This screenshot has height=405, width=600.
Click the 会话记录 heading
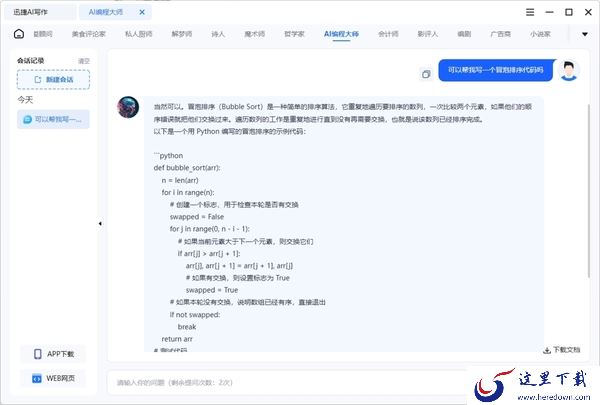click(31, 60)
